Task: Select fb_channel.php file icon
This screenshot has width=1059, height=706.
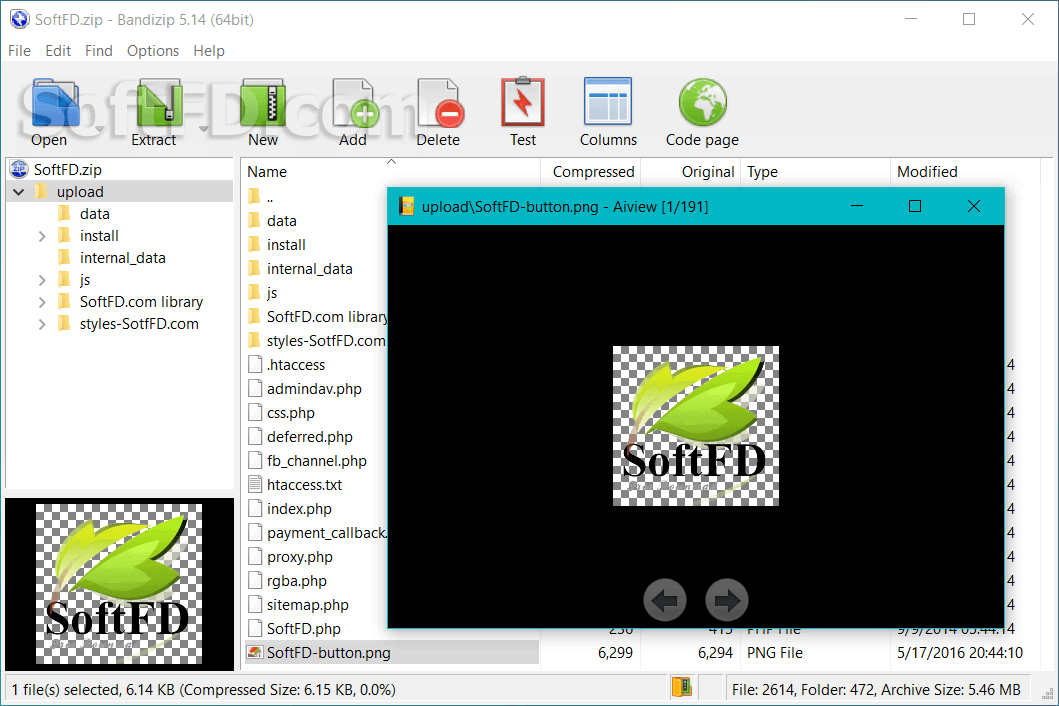Action: coord(255,461)
